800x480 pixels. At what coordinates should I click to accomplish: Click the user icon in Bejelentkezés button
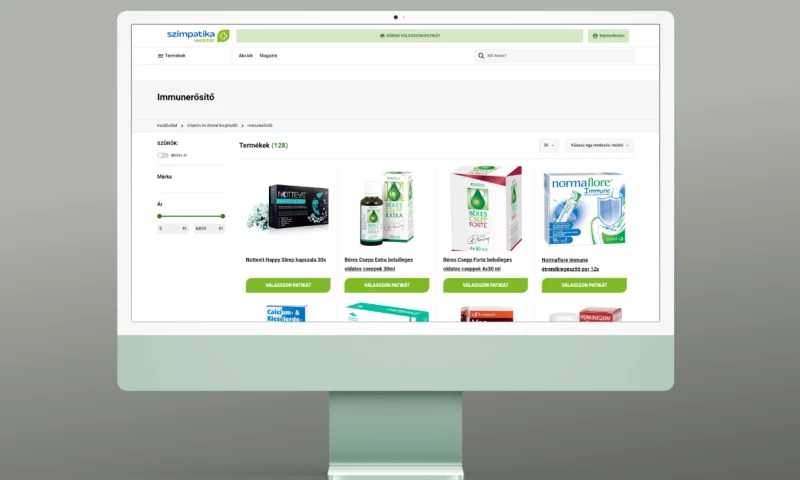[595, 36]
